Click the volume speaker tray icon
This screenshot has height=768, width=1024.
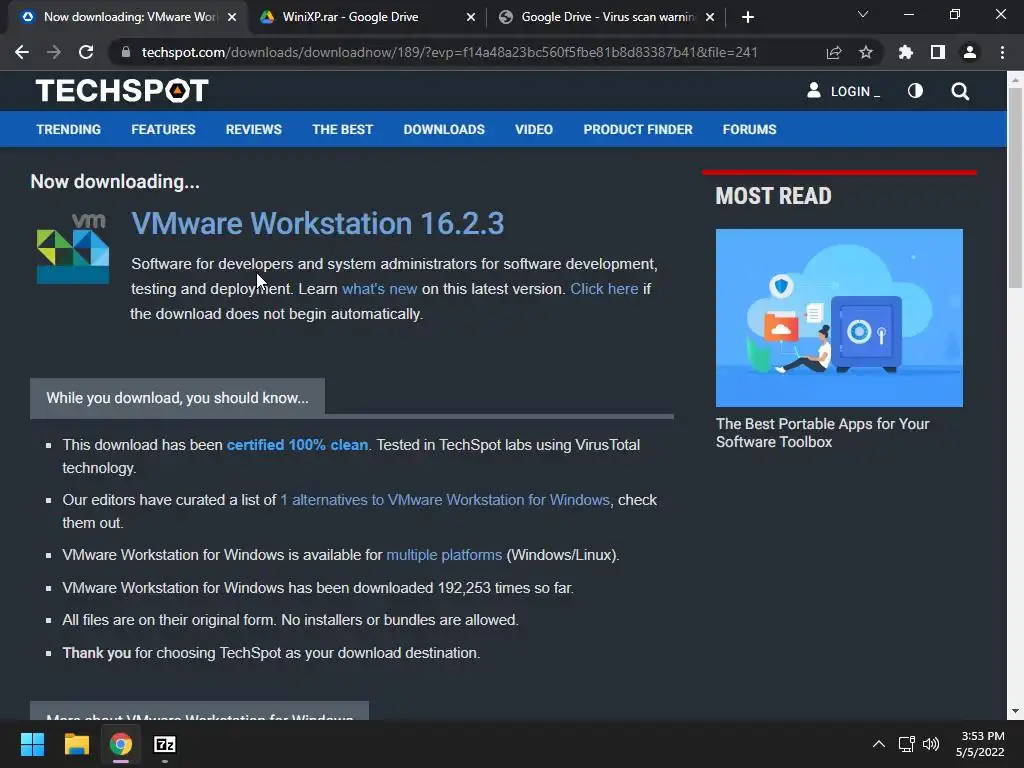[931, 744]
